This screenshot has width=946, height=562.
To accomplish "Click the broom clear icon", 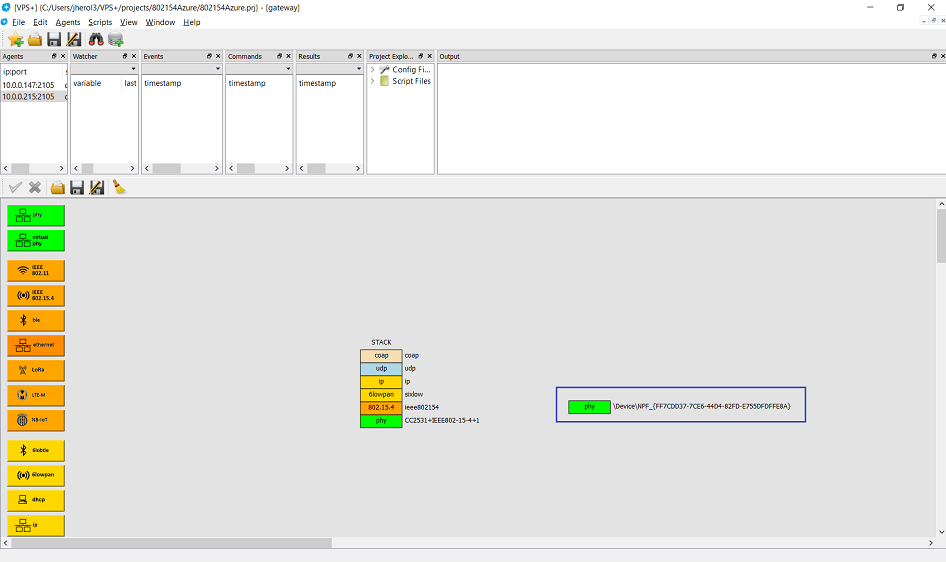I will coord(119,187).
